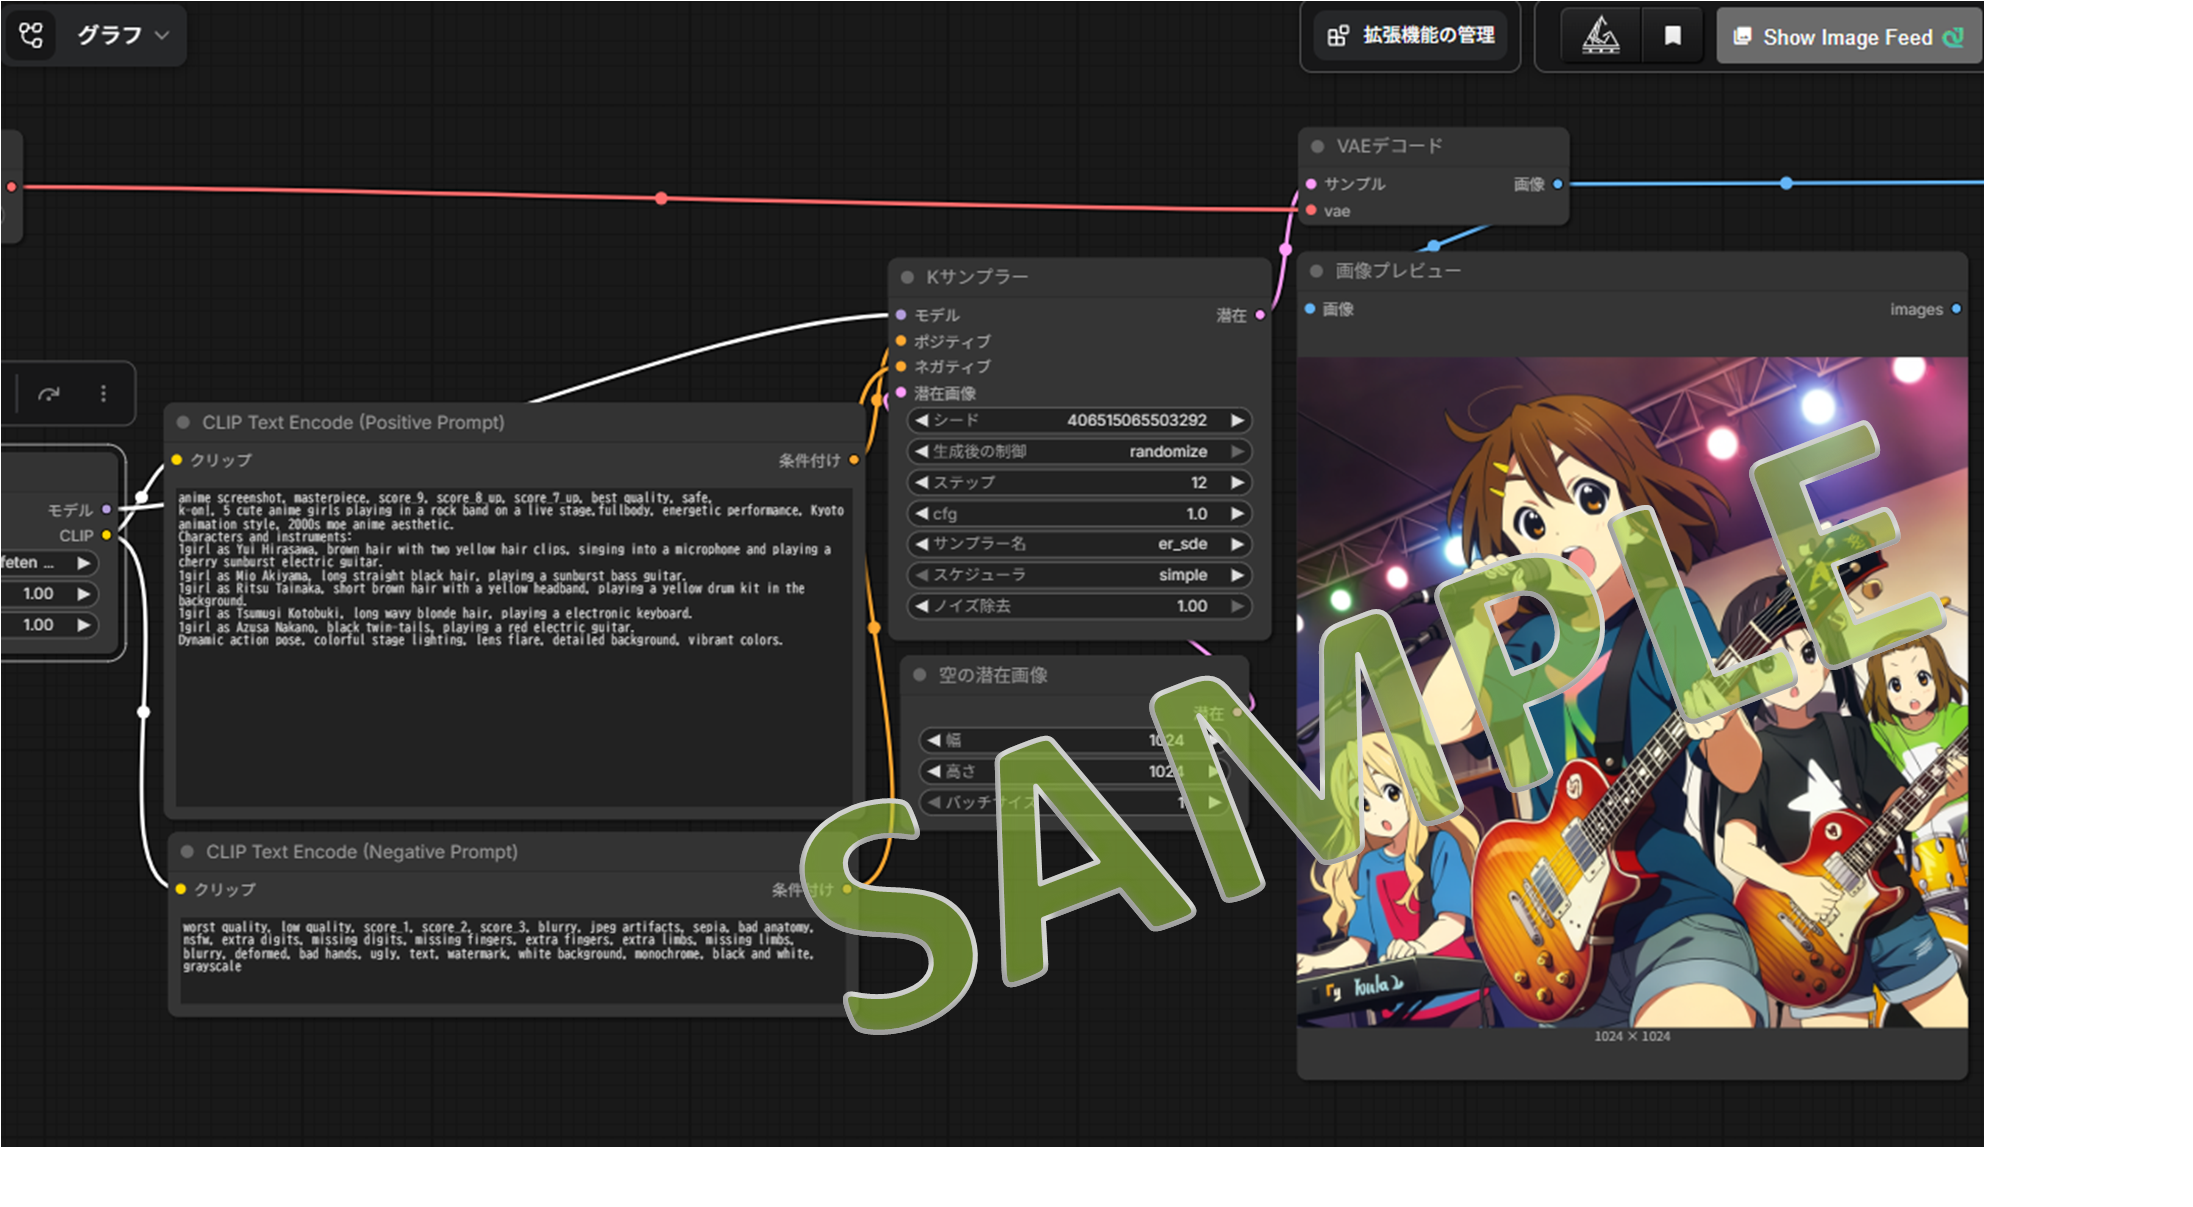Screen dimensions: 2193x1207
Task: Click the generated image in 画像プレビュー
Action: (1632, 692)
